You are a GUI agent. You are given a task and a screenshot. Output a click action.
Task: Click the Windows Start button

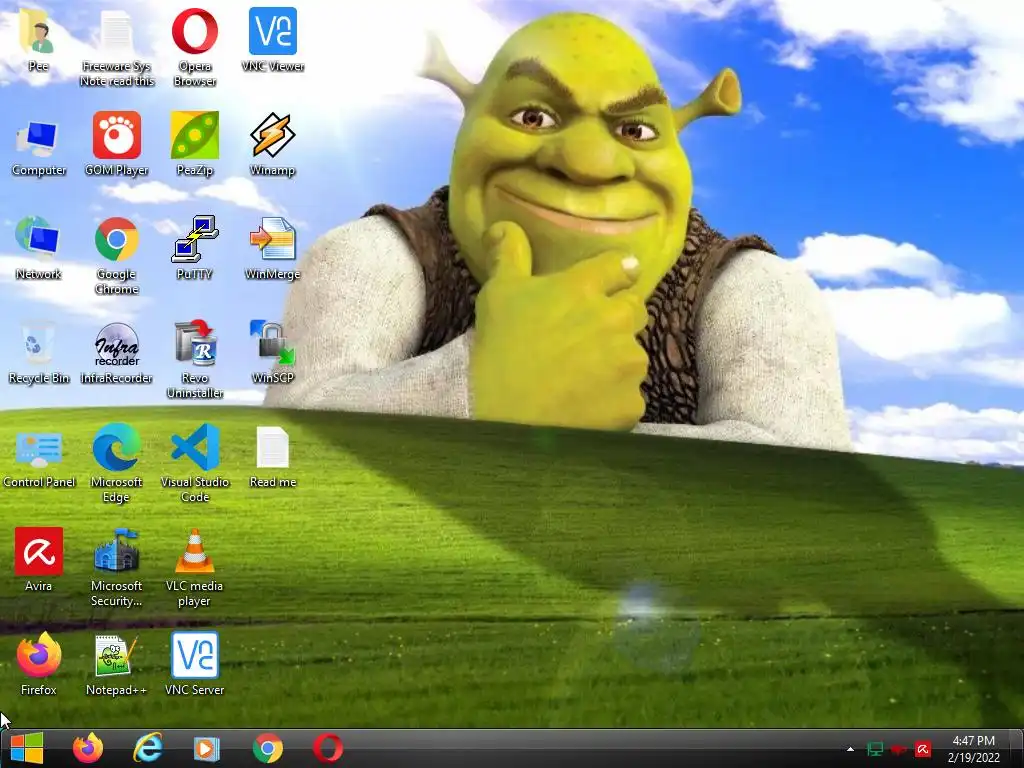tap(27, 748)
